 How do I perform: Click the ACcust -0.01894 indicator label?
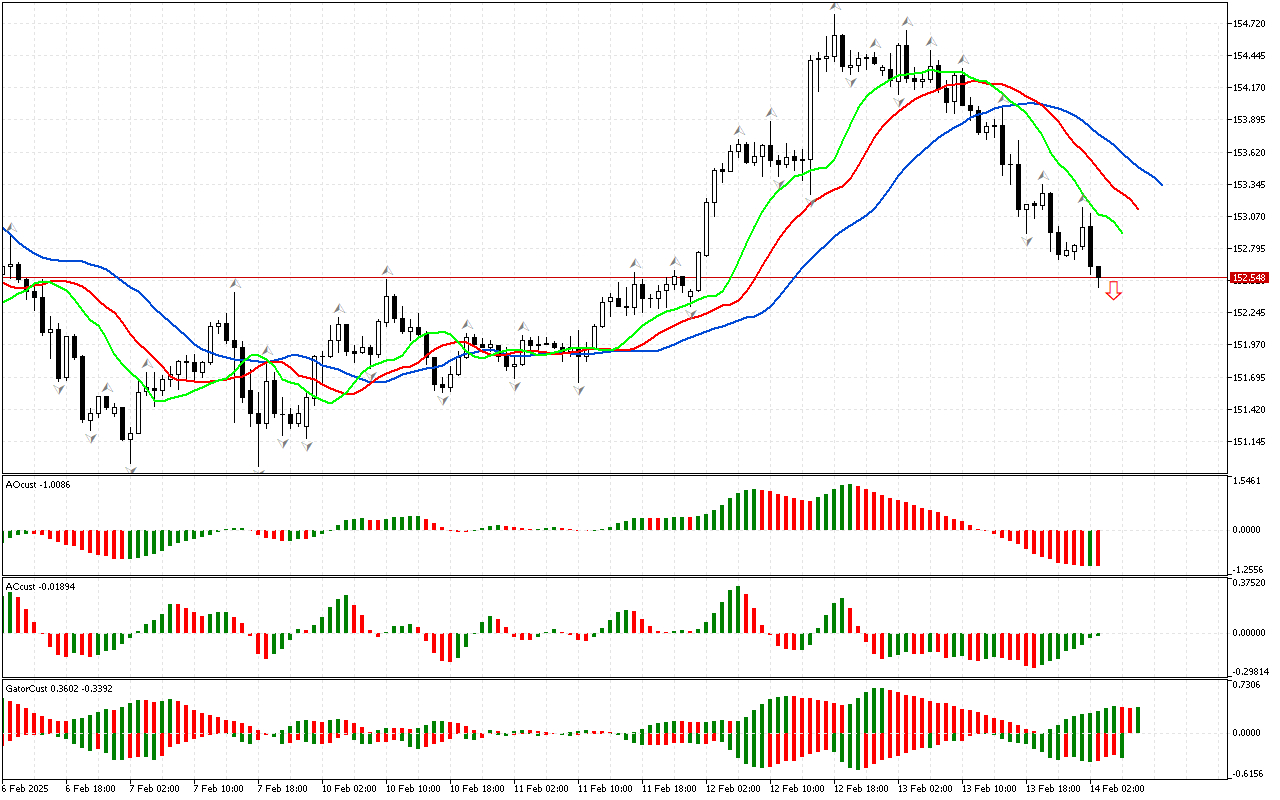click(x=41, y=586)
